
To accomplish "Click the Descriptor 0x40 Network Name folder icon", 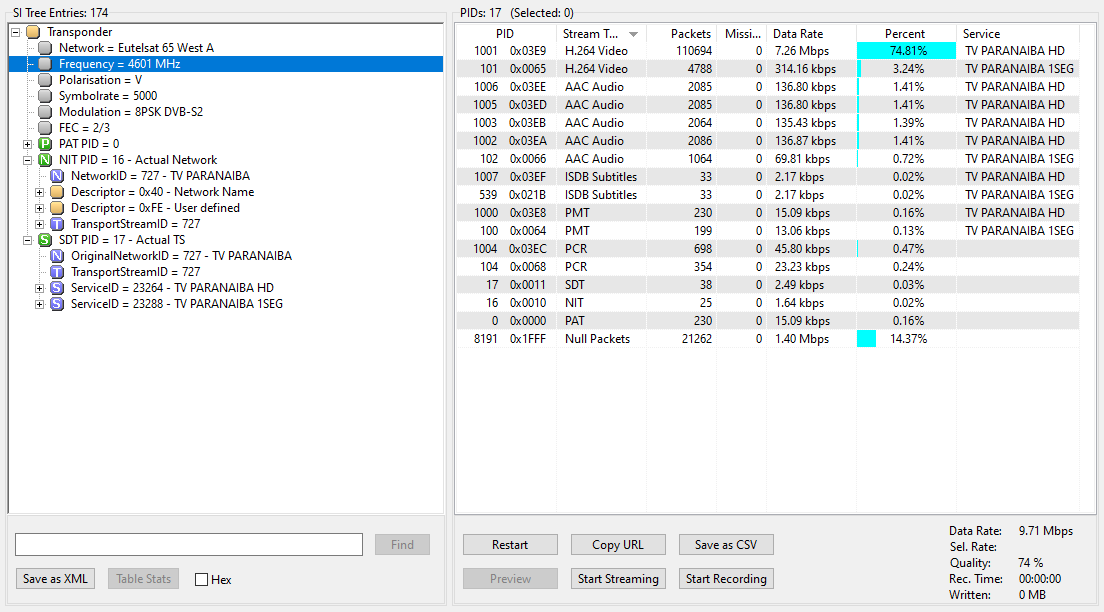I will pos(57,192).
